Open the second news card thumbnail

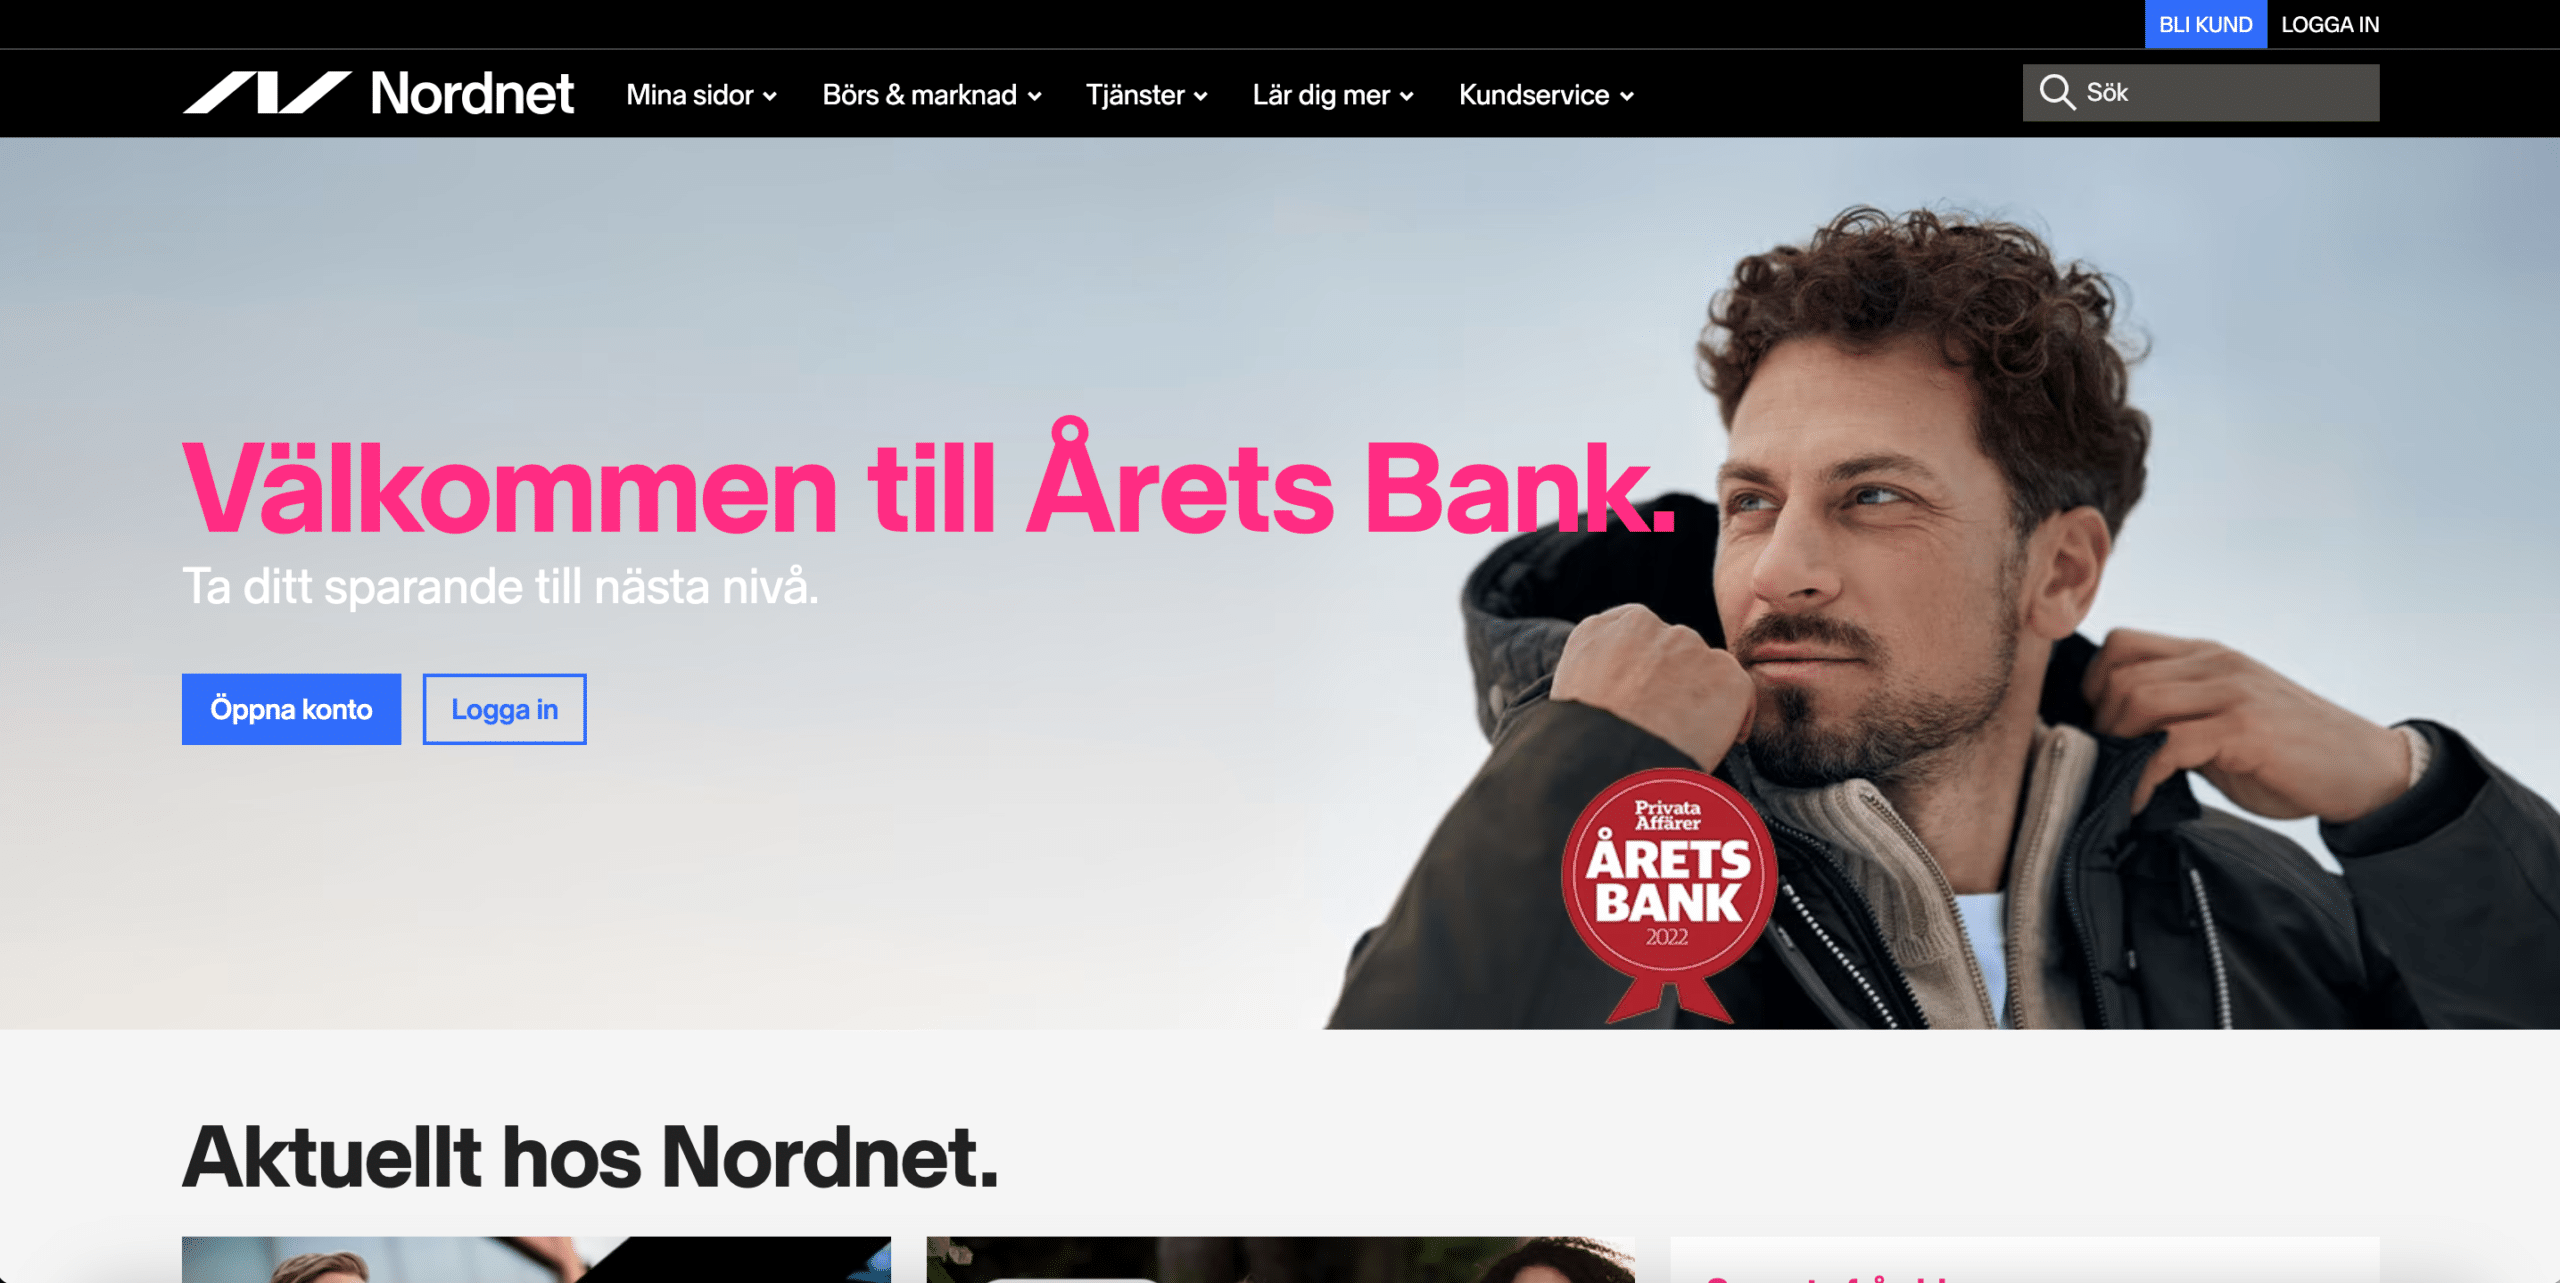[x=1280, y=1259]
